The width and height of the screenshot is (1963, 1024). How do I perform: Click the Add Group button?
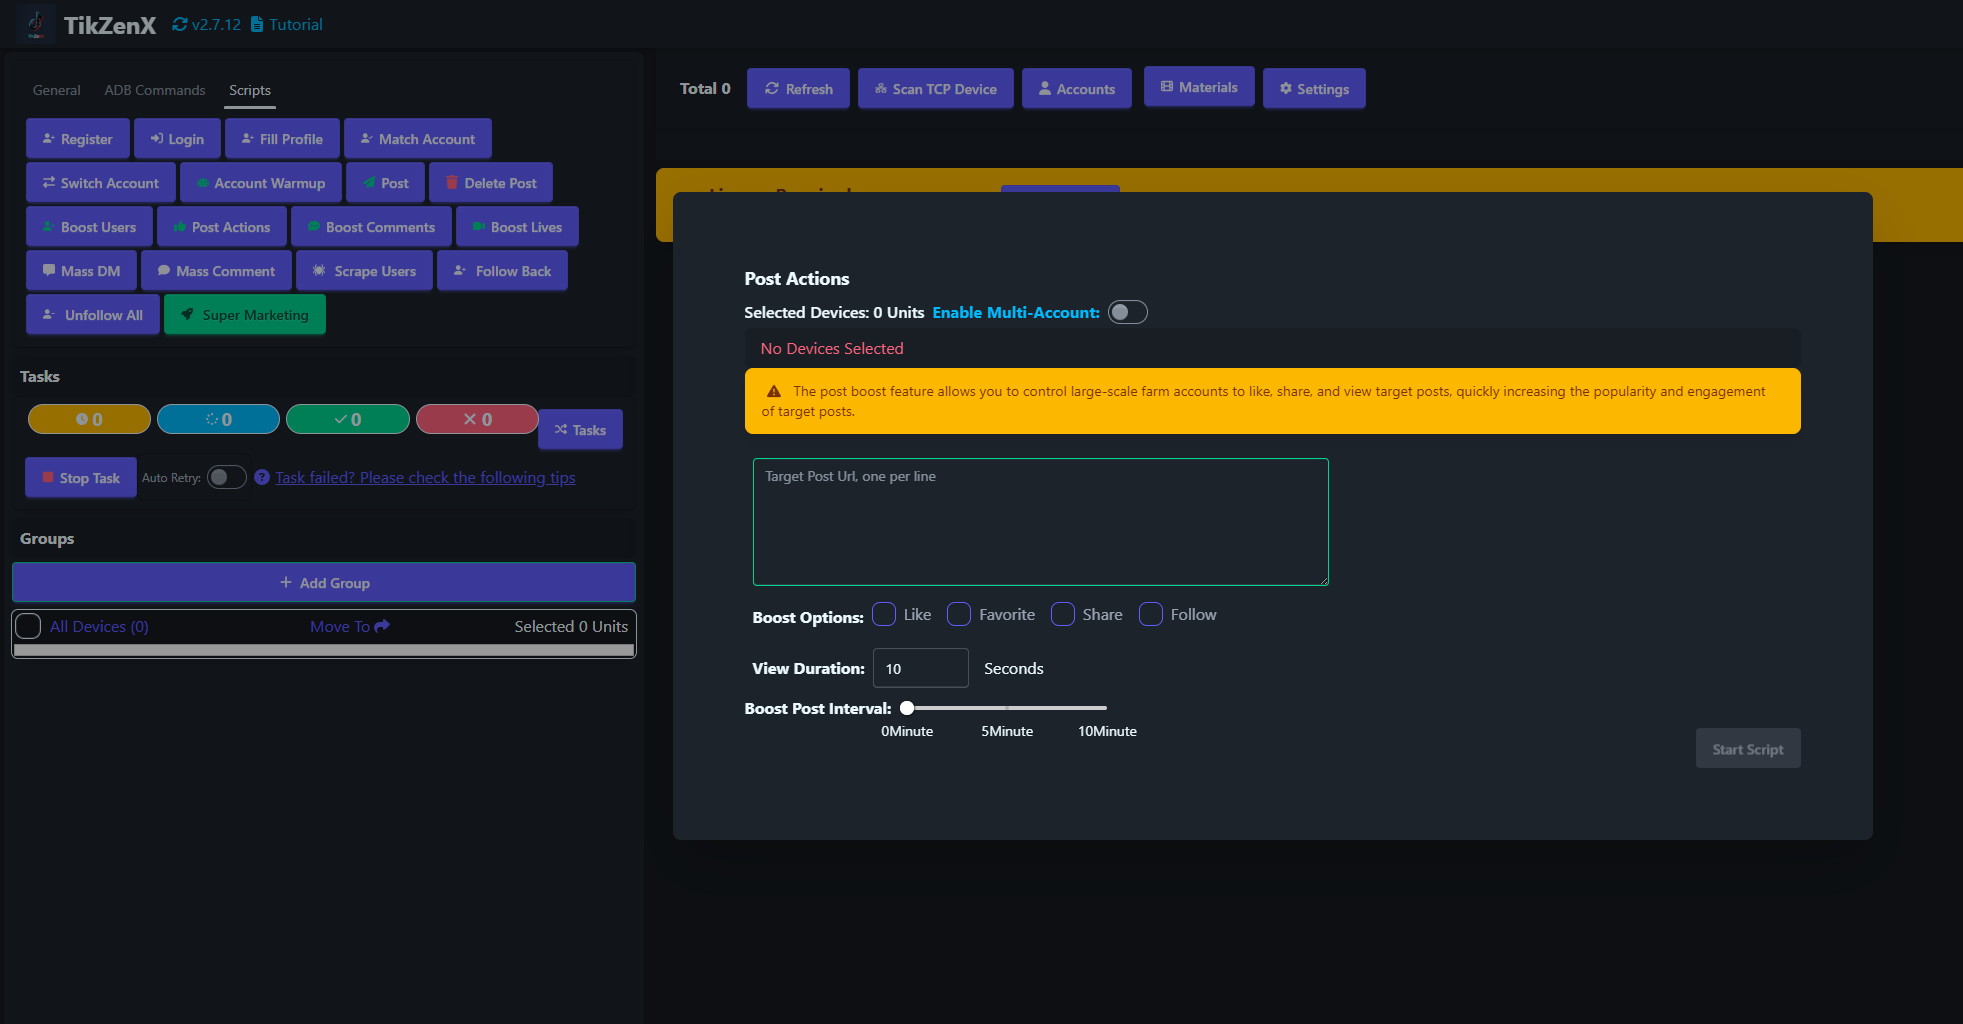pyautogui.click(x=324, y=583)
